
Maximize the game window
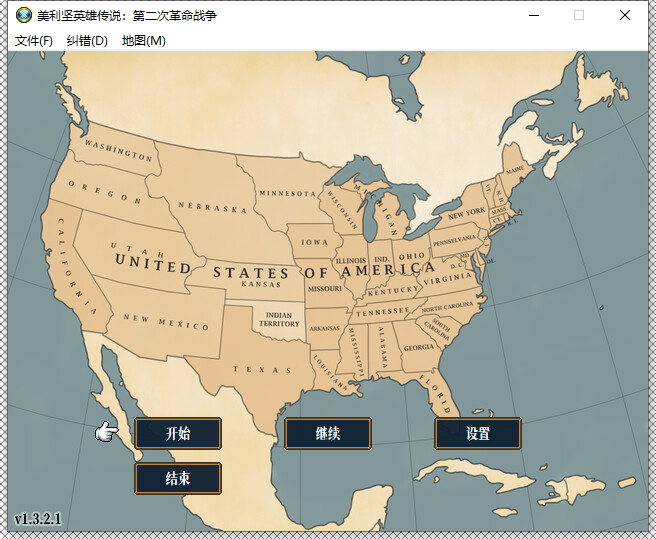(579, 15)
